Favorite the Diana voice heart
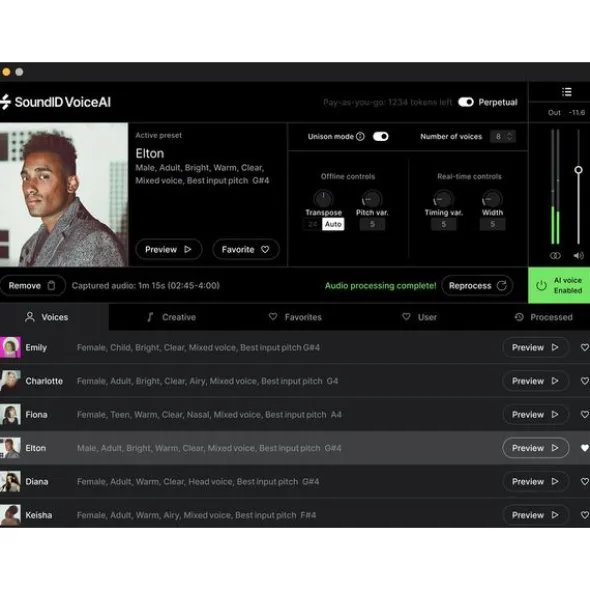The image size is (590, 591). (x=584, y=482)
